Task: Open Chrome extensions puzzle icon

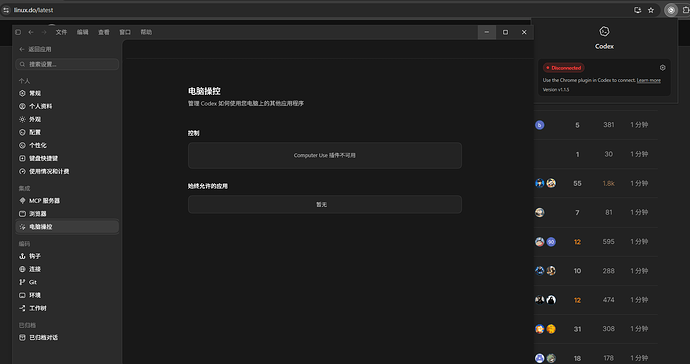Action: point(686,10)
